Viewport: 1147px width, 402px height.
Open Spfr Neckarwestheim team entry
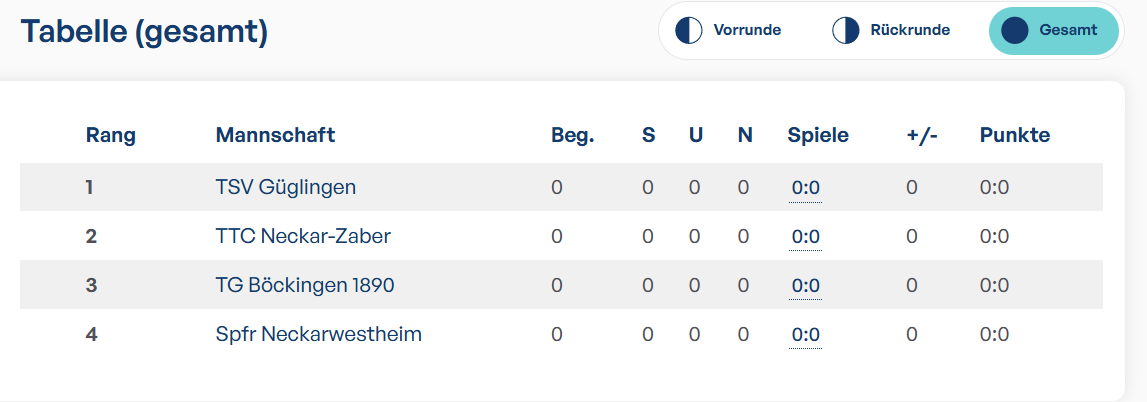pyautogui.click(x=319, y=335)
